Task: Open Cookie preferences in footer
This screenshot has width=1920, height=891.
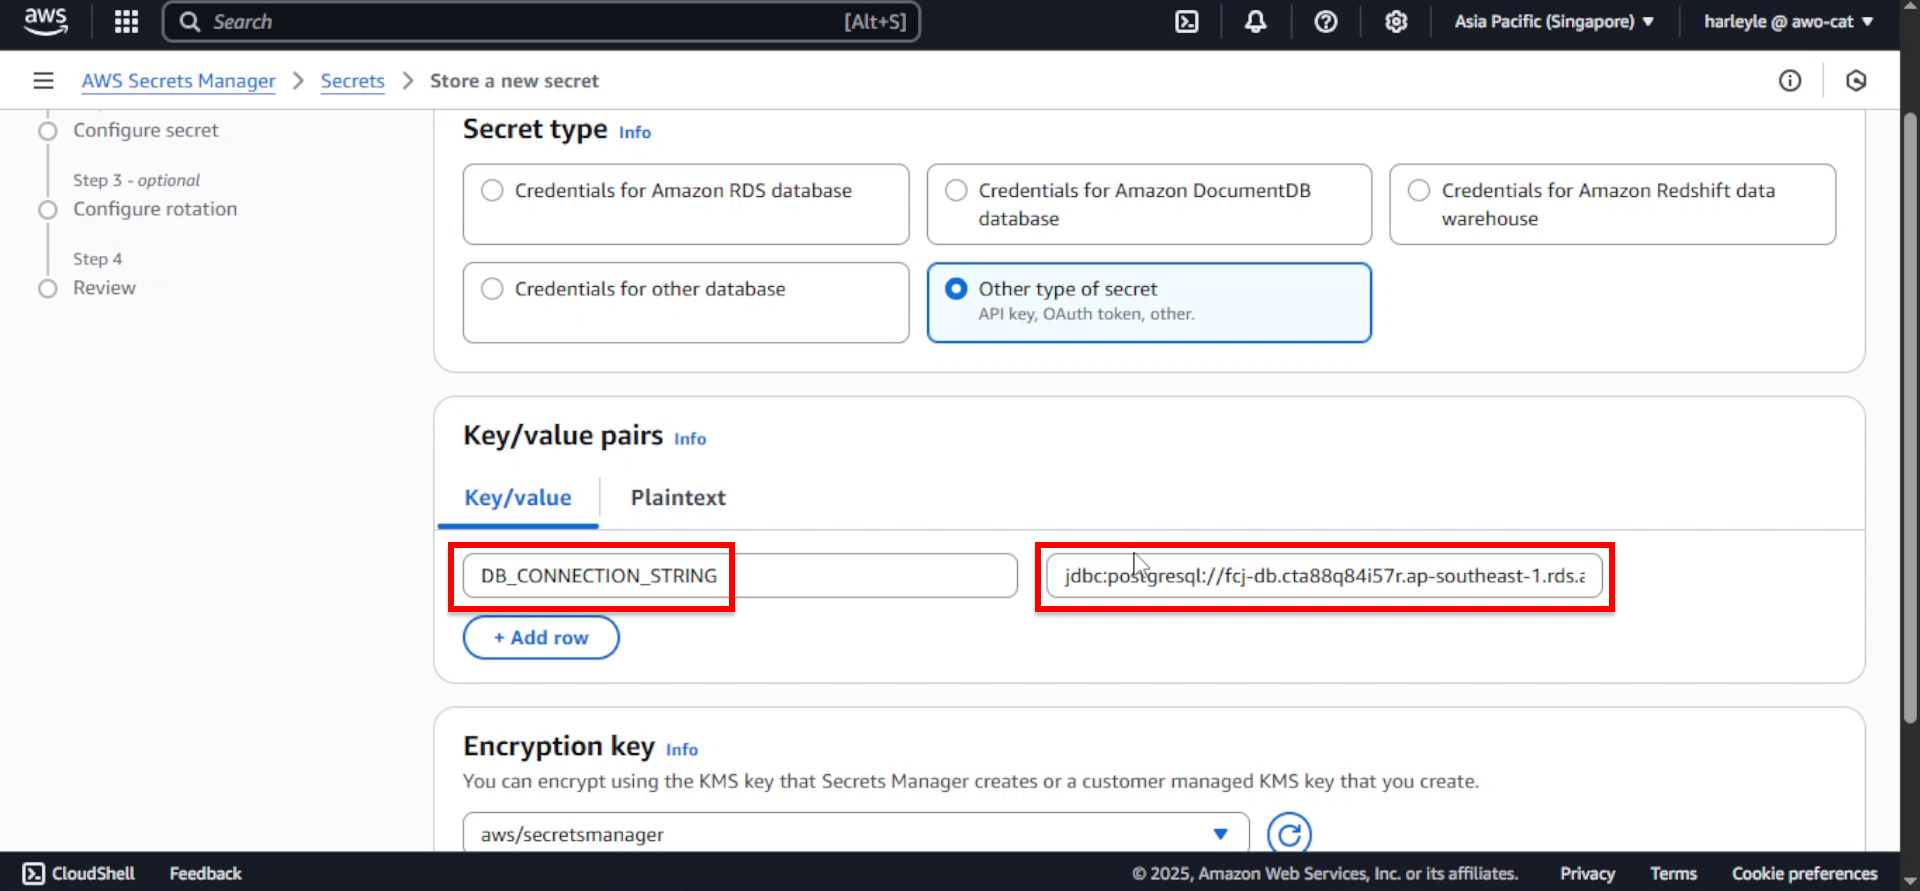Action: 1805,873
